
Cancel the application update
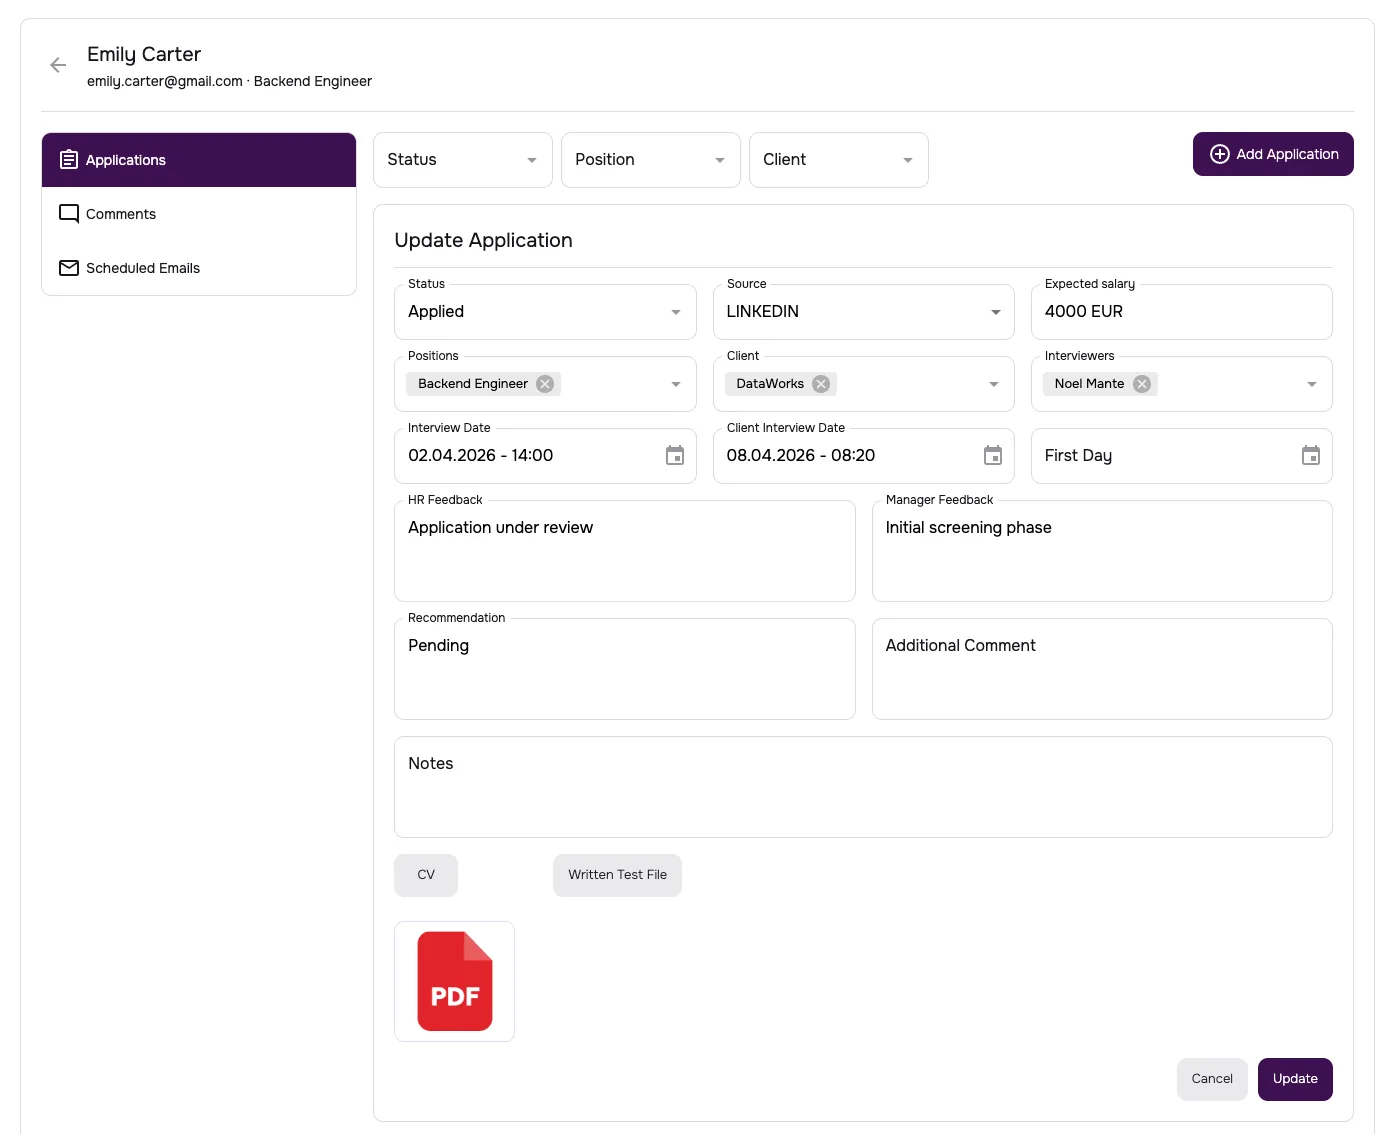coord(1211,1079)
